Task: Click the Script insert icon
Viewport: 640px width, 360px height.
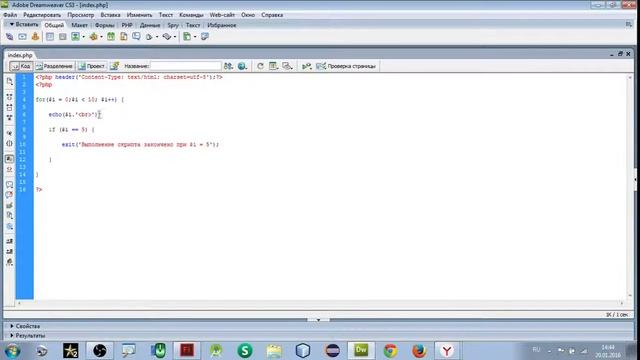Action: click(167, 37)
